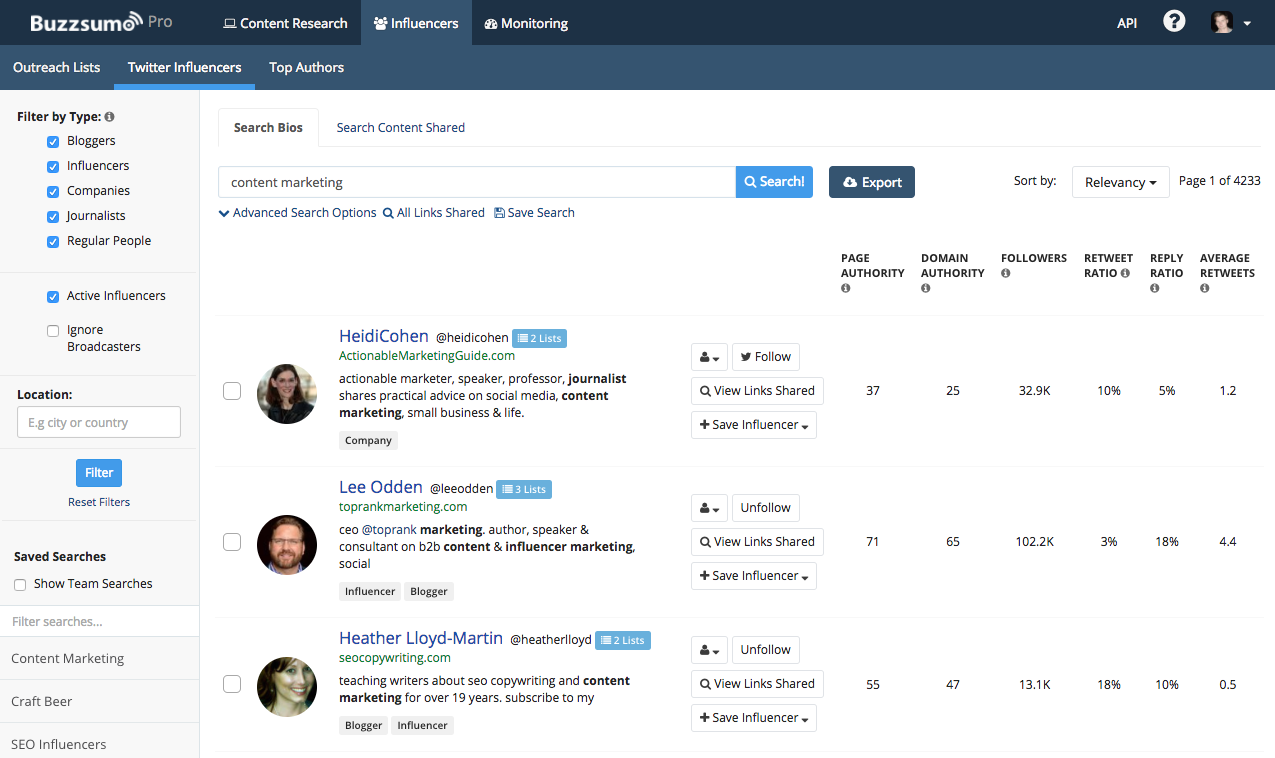Image resolution: width=1275 pixels, height=758 pixels.
Task: Click Lee Odden's 3 Lists badge
Action: [x=524, y=489]
